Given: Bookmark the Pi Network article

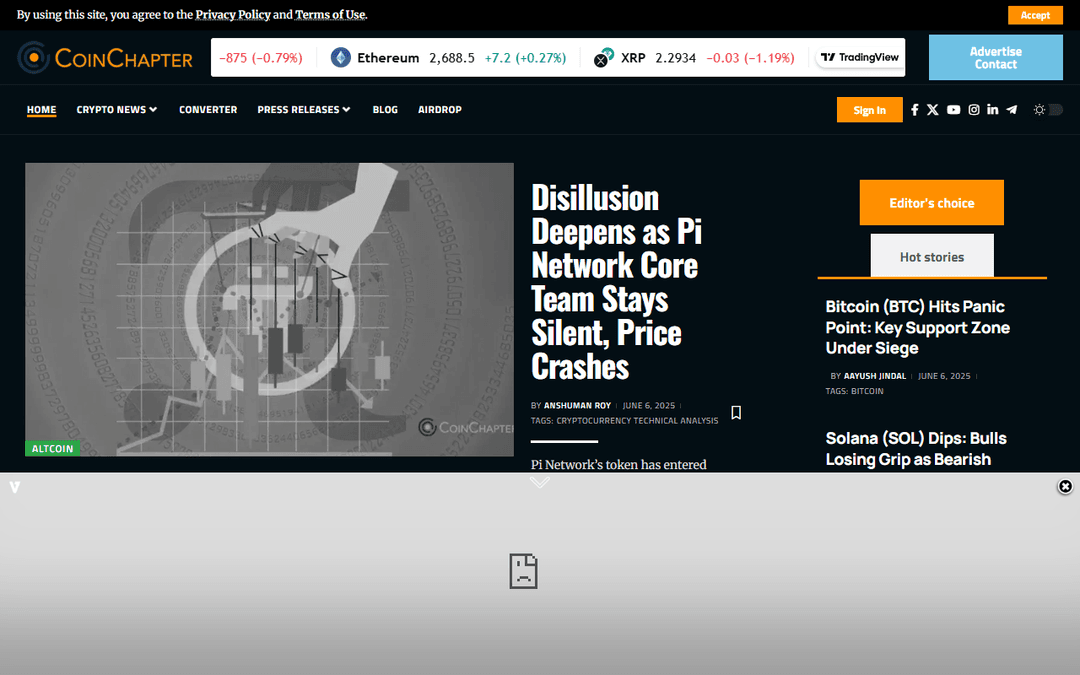Looking at the screenshot, I should pos(736,413).
